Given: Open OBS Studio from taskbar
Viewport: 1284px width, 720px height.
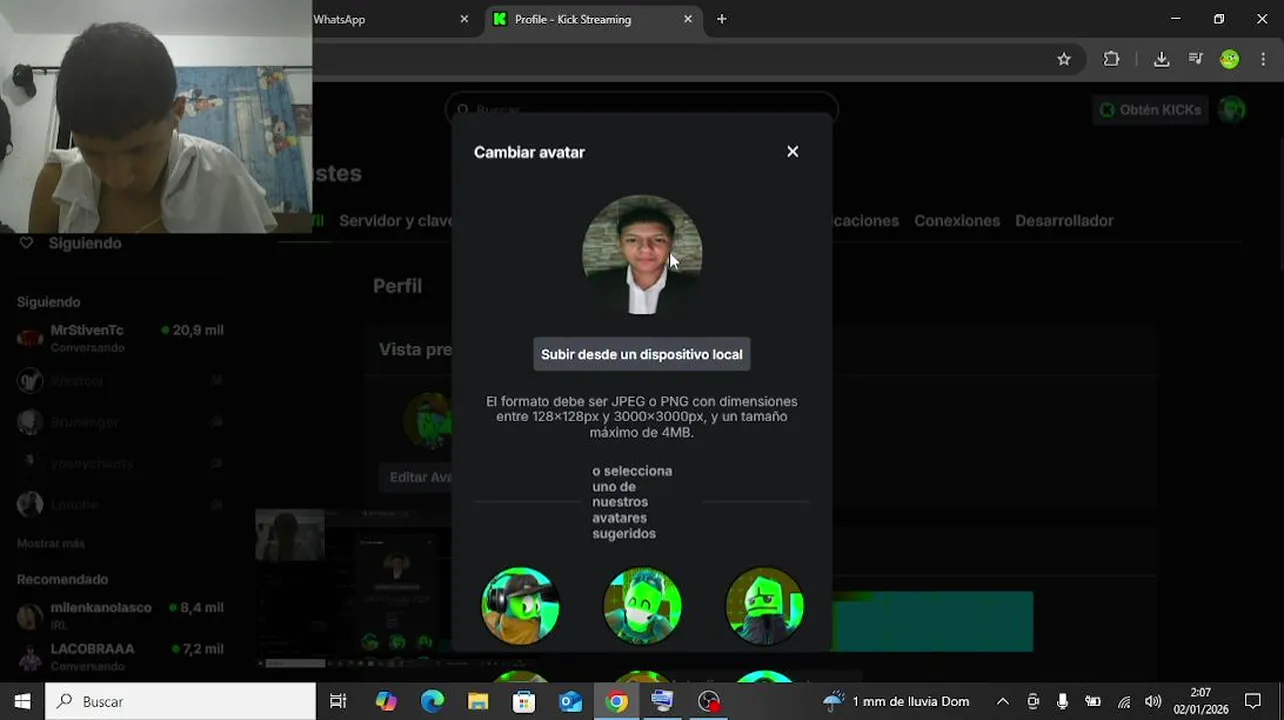Looking at the screenshot, I should click(x=708, y=701).
